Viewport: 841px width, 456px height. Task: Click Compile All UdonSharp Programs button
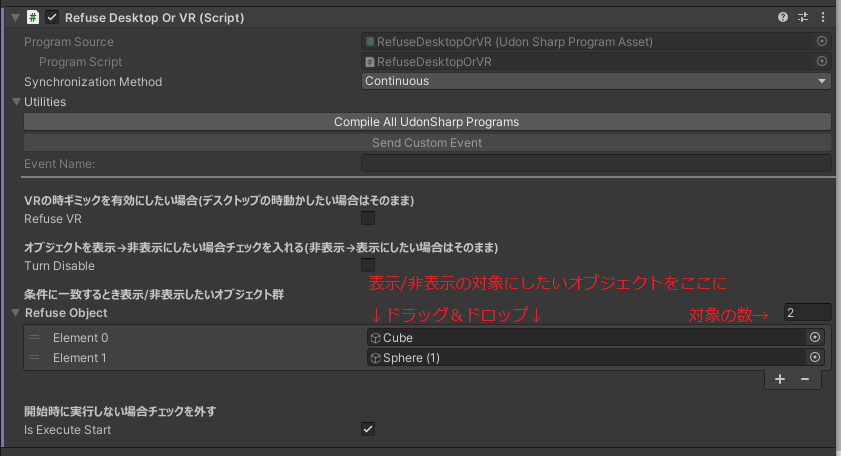427,122
